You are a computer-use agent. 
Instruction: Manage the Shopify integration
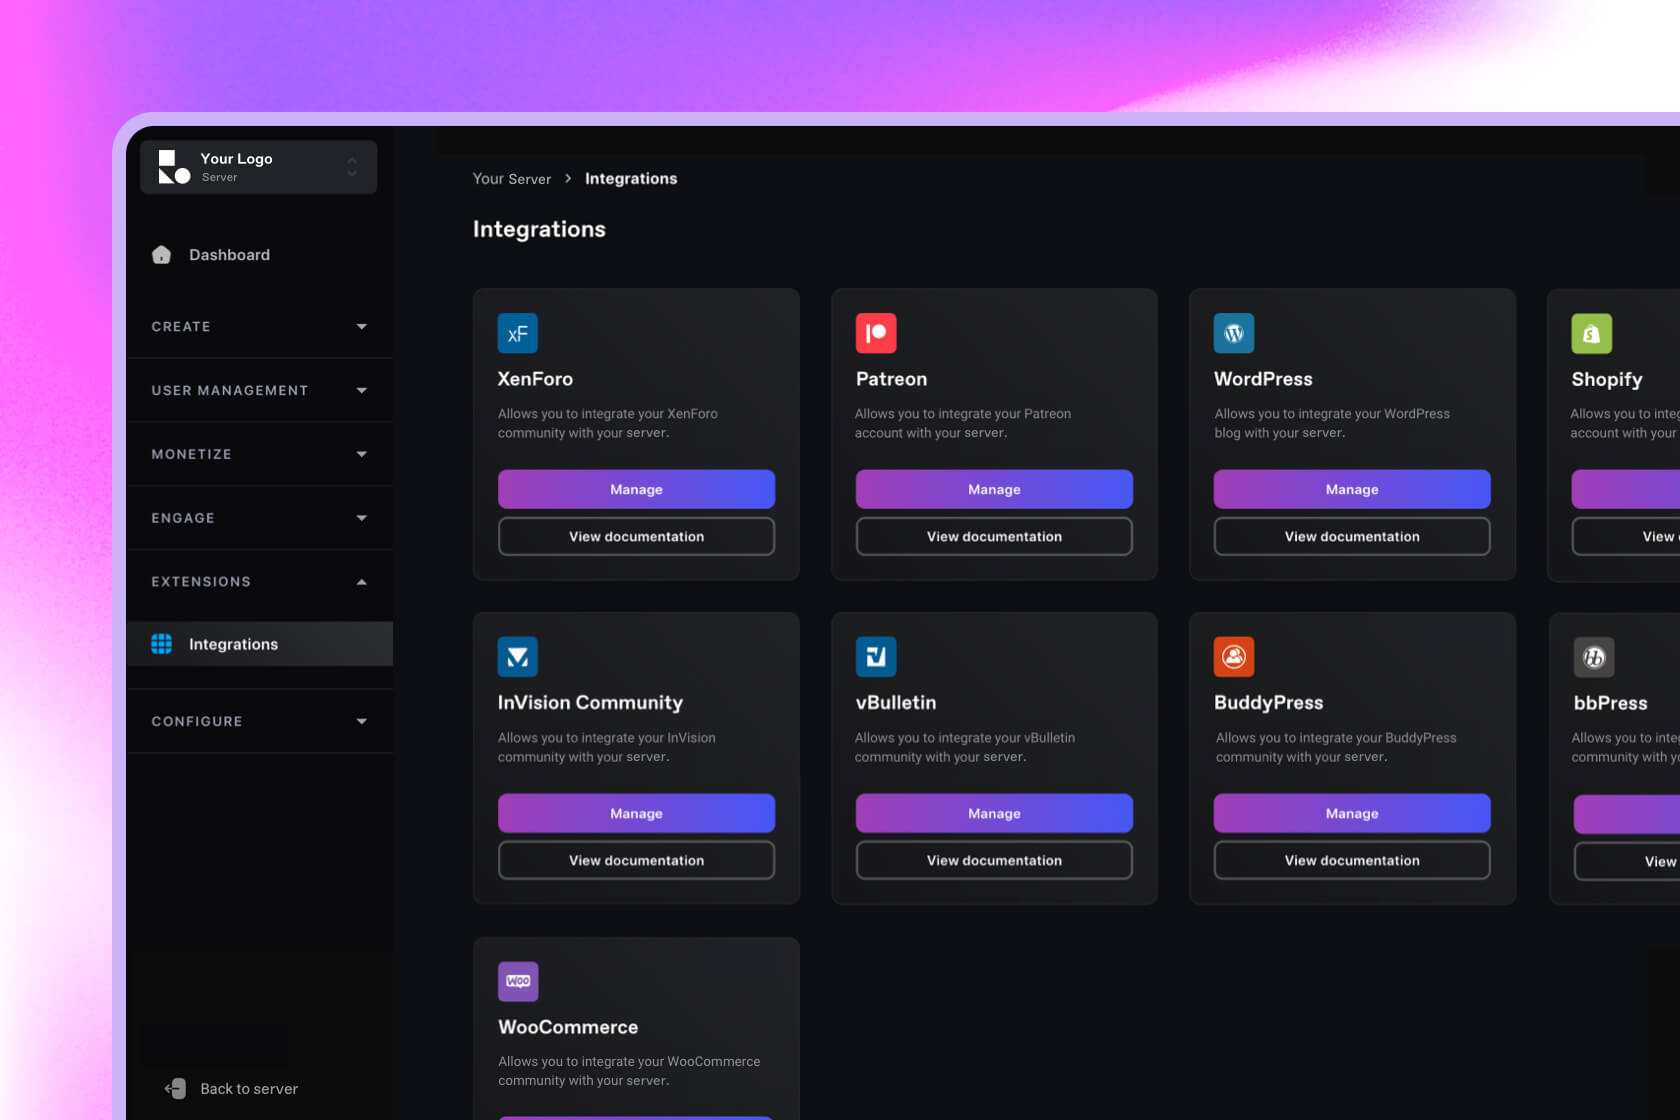[1626, 489]
